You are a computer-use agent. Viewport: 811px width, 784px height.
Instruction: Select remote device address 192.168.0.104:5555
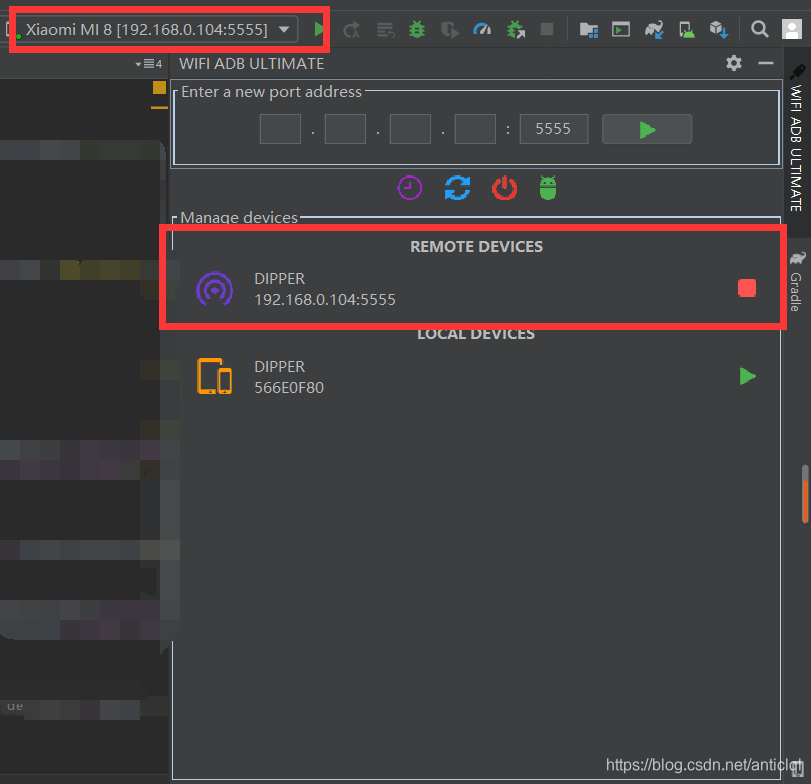click(x=325, y=300)
